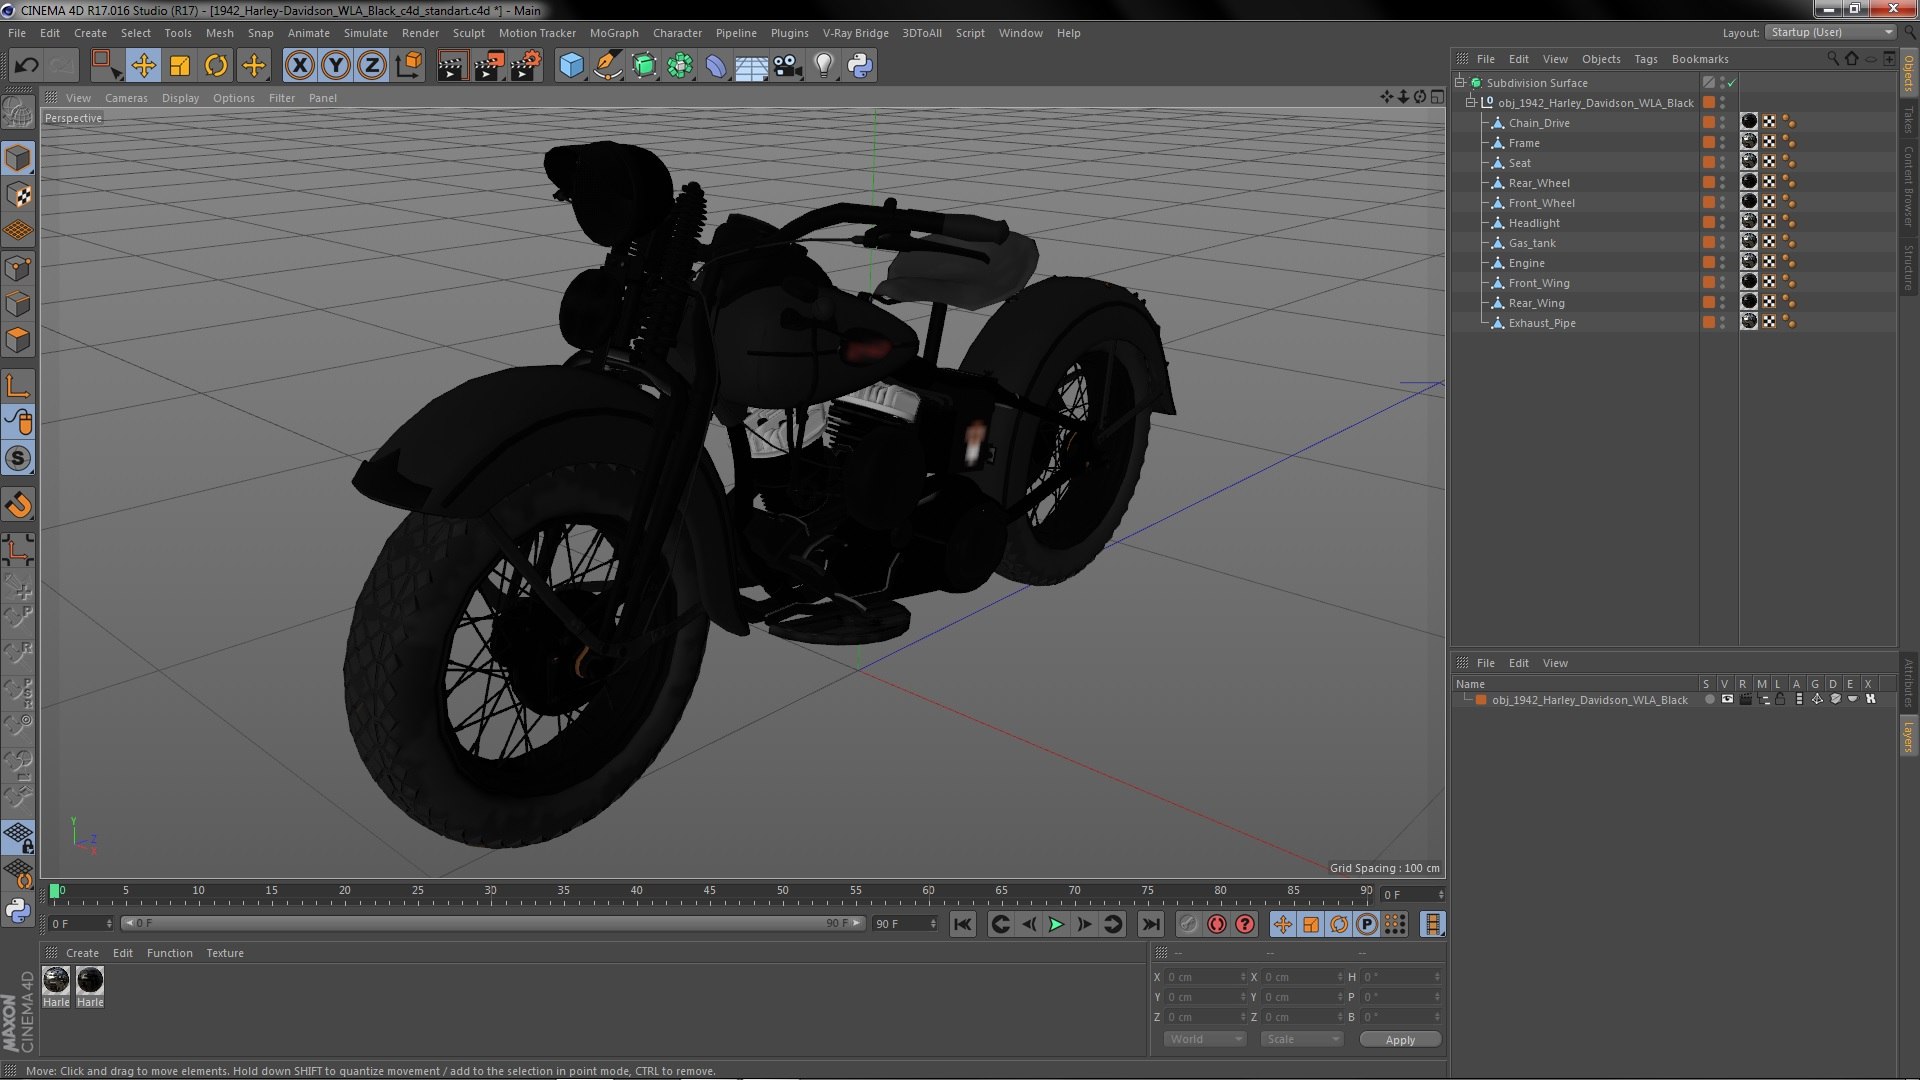1920x1080 pixels.
Task: Go to start of animation
Action: pos(962,925)
